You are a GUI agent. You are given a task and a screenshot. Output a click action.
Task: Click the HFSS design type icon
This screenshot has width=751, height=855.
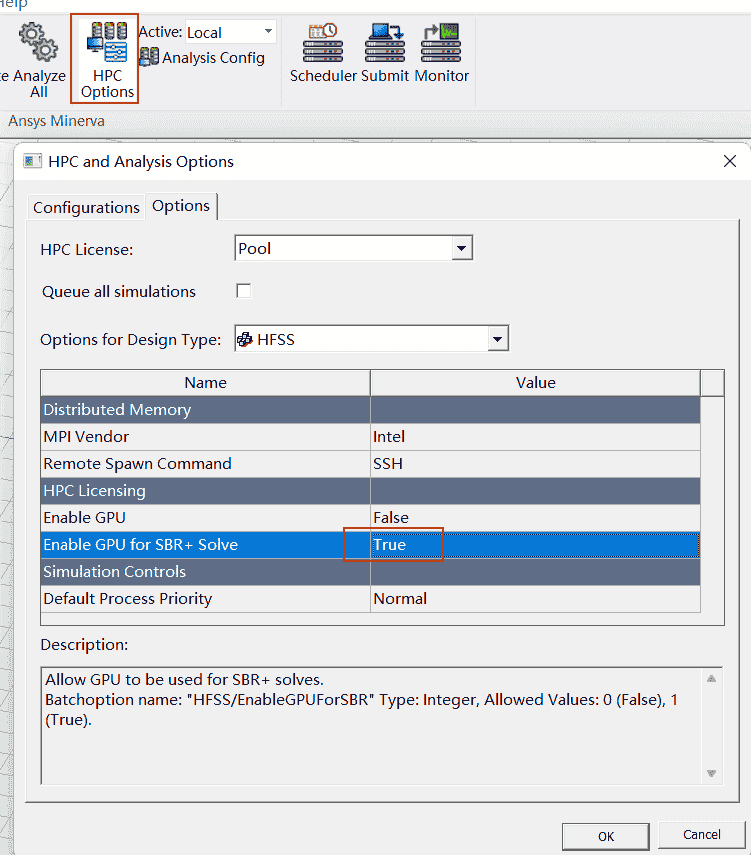point(245,339)
